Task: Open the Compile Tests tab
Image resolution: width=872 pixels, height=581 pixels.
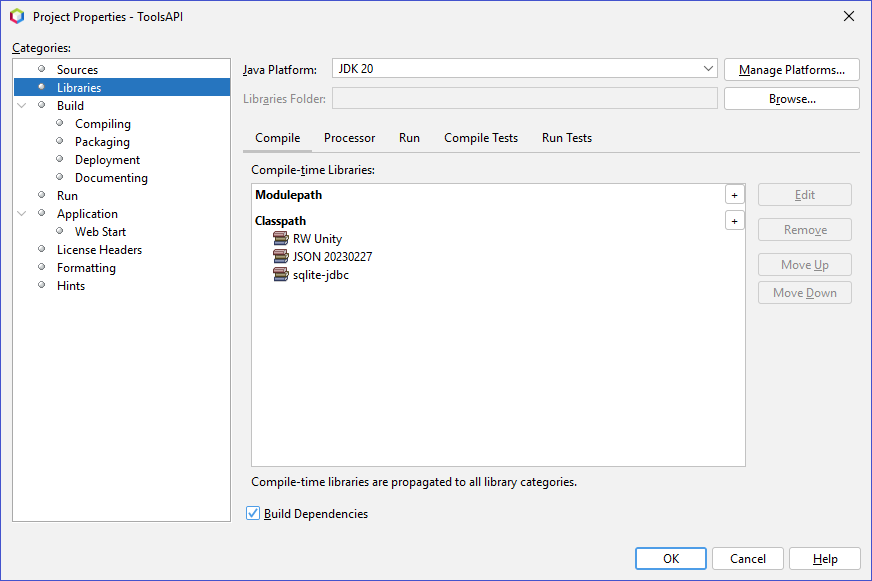Action: tap(481, 138)
